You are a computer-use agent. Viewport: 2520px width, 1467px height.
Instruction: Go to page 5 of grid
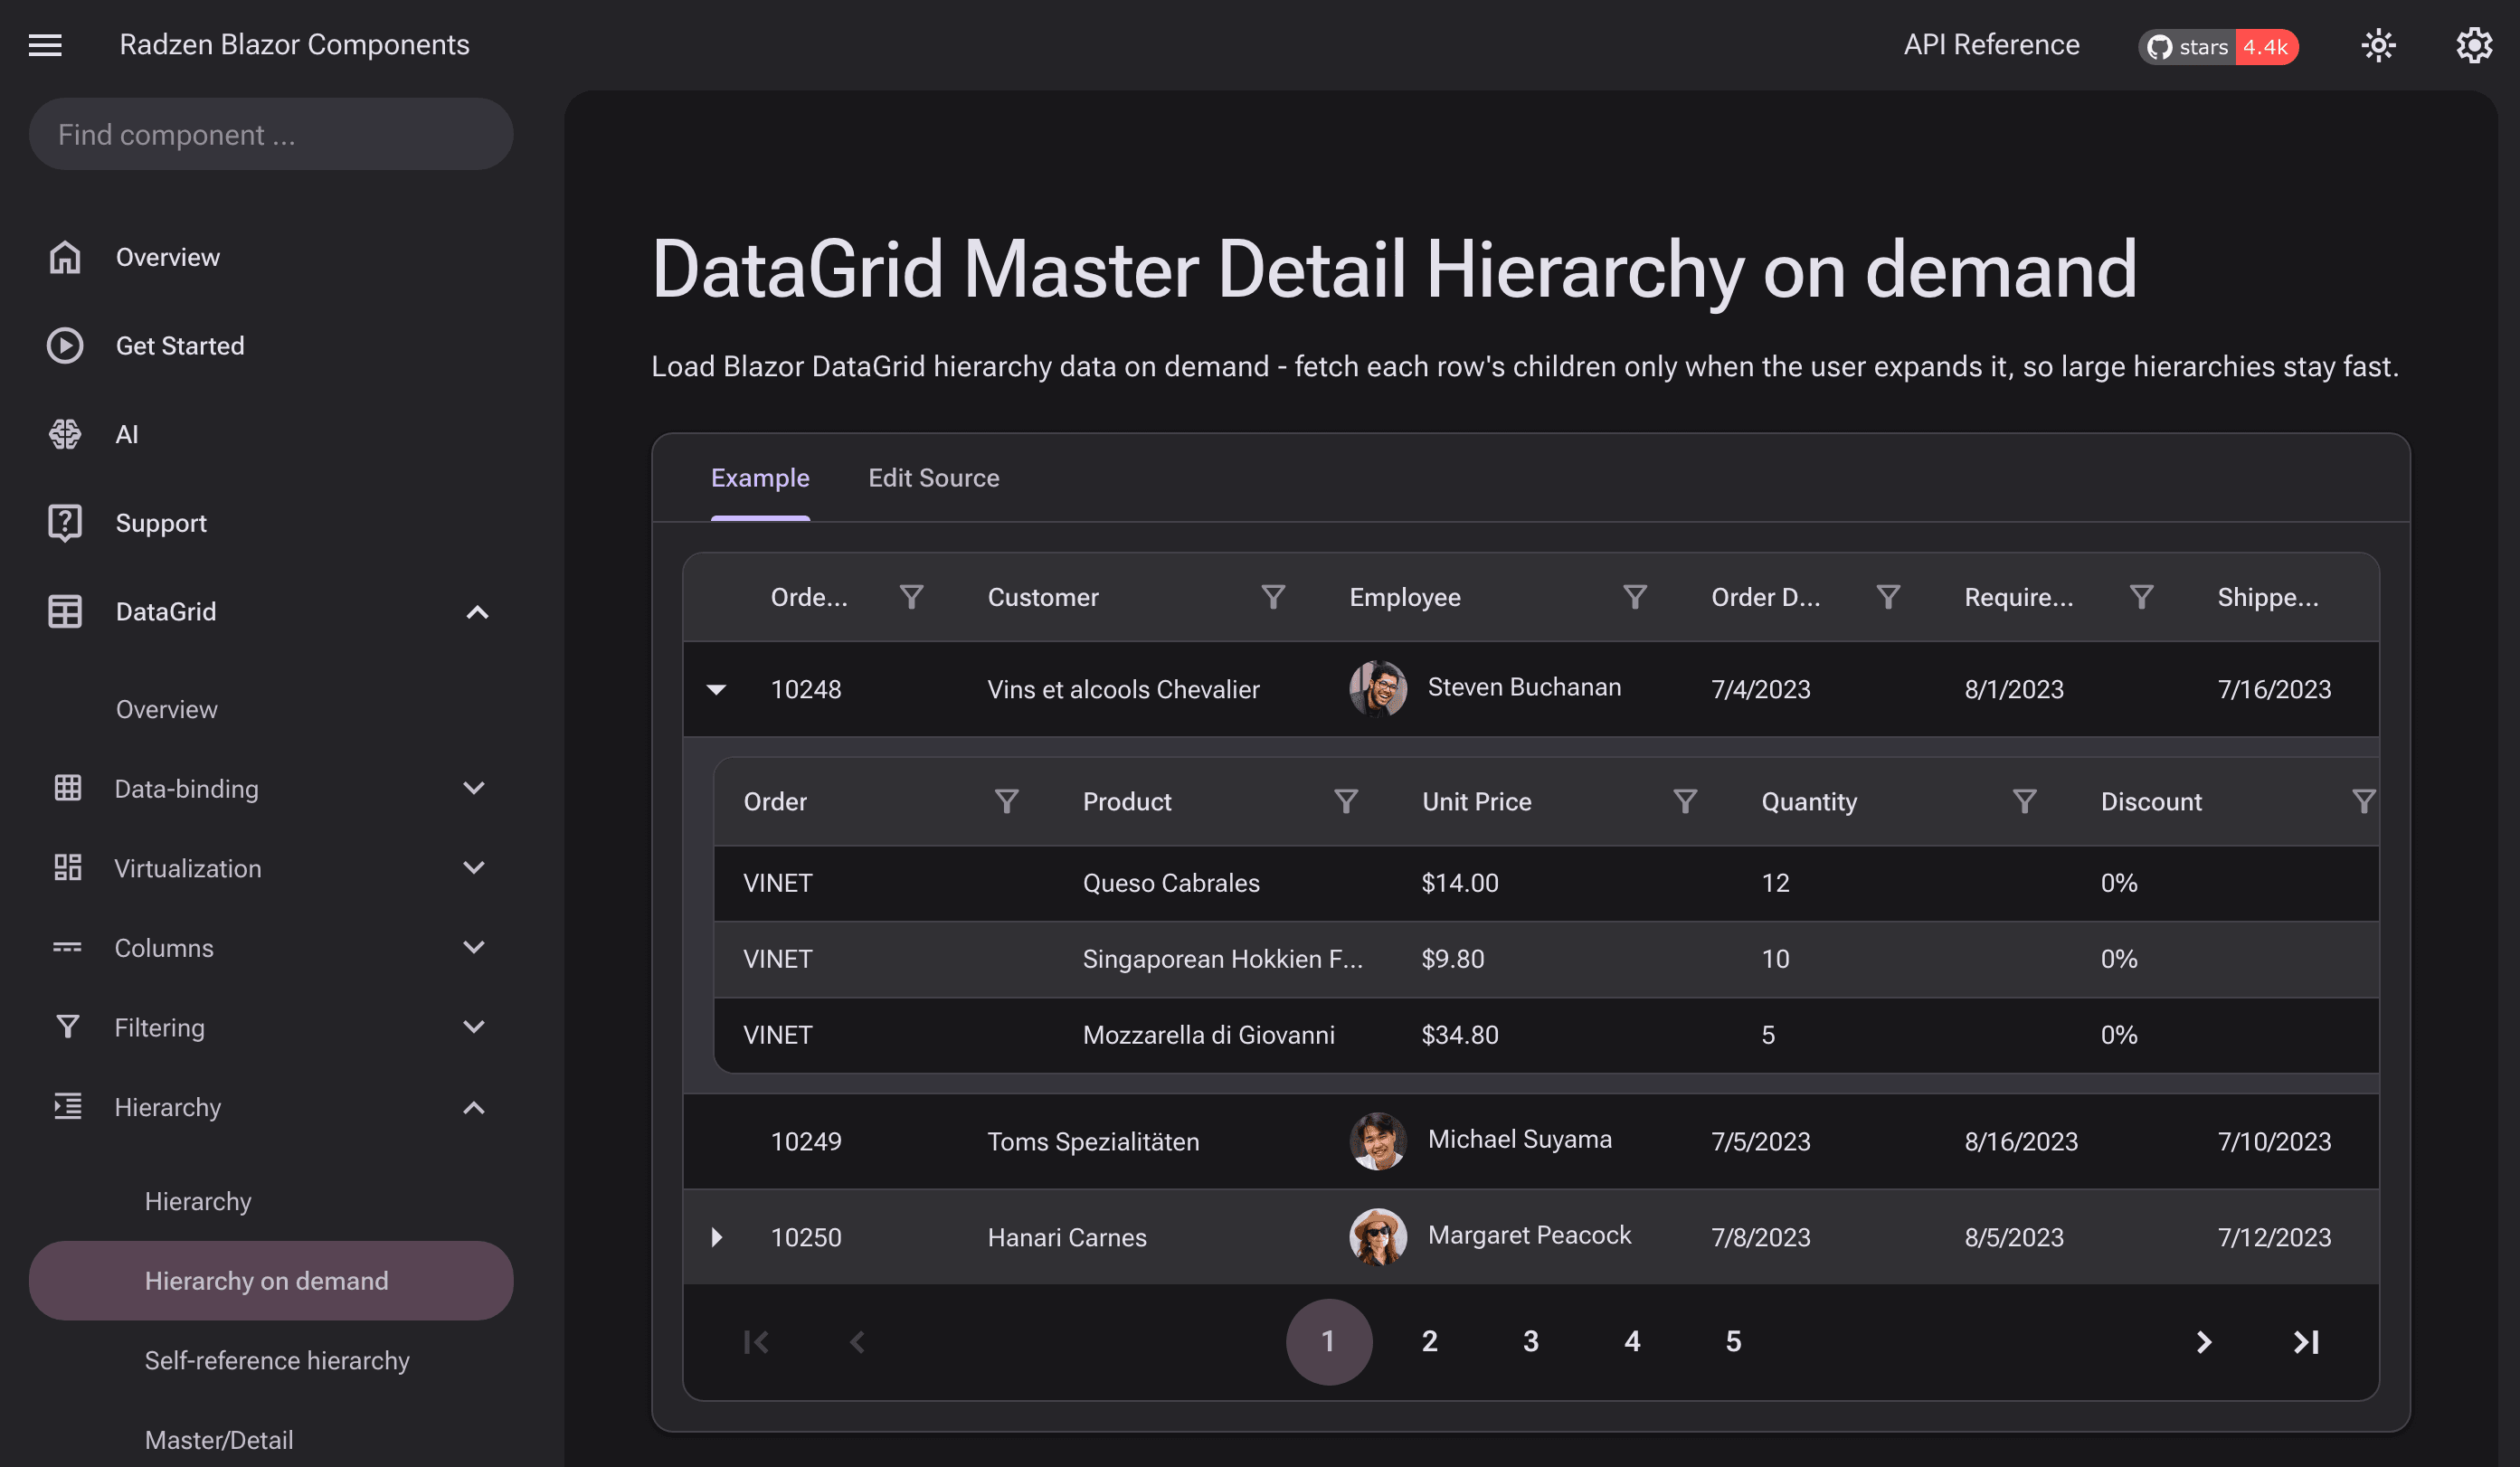pyautogui.click(x=1733, y=1341)
